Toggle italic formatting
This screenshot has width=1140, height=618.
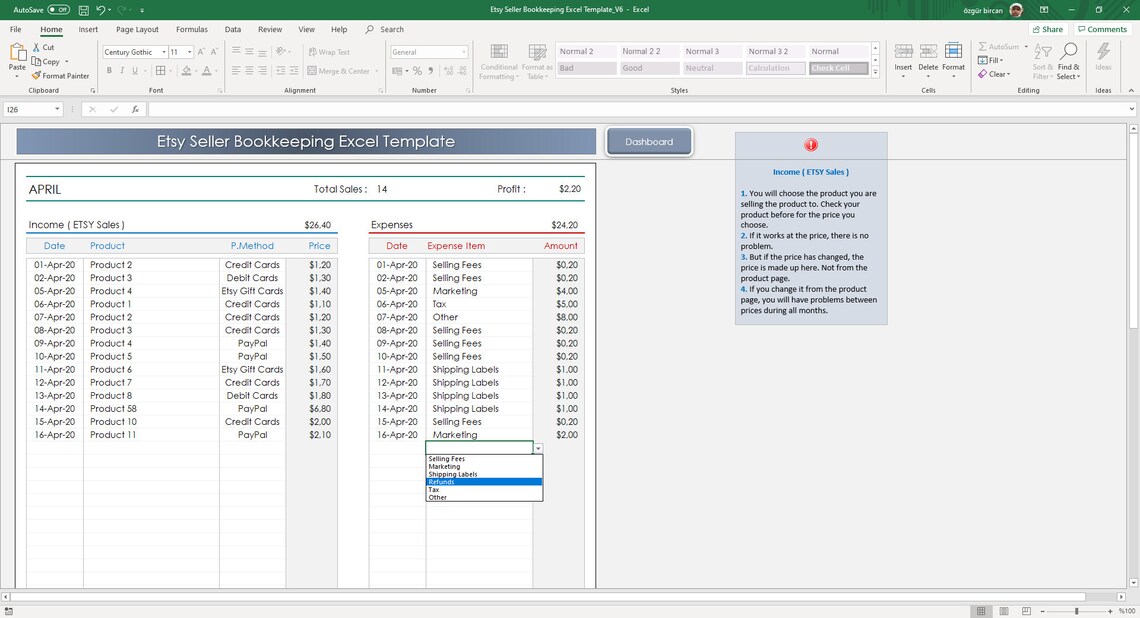coord(121,70)
